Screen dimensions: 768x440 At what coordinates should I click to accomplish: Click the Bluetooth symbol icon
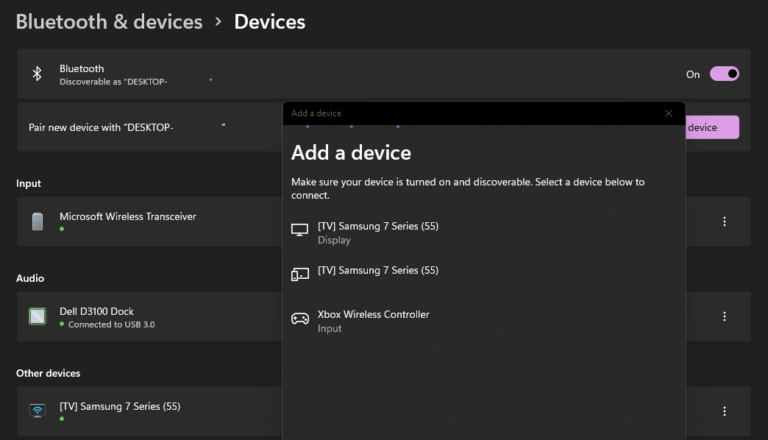(x=37, y=74)
